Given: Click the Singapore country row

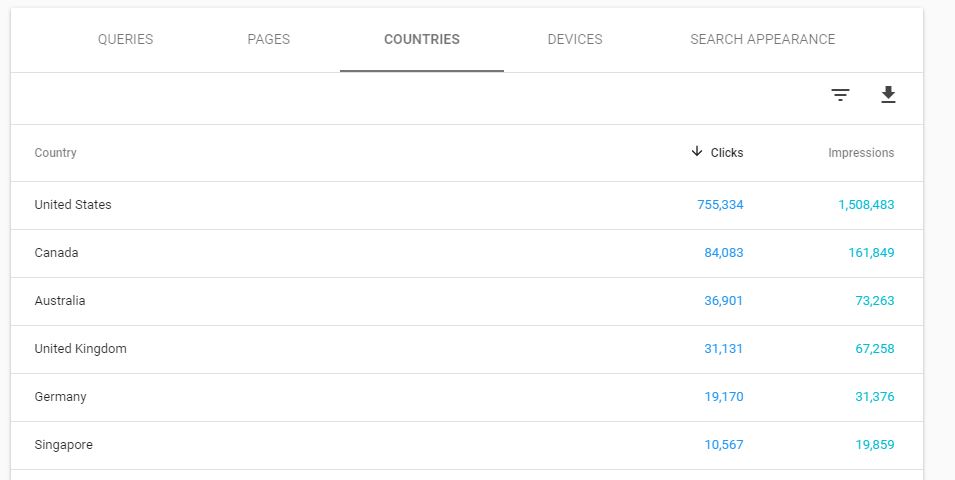Looking at the screenshot, I should point(63,445).
